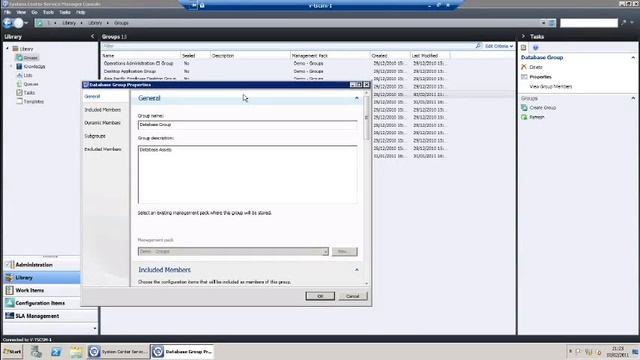Click the Groups icon in Library tree
Screen dimensions: 640x360
tap(19, 58)
